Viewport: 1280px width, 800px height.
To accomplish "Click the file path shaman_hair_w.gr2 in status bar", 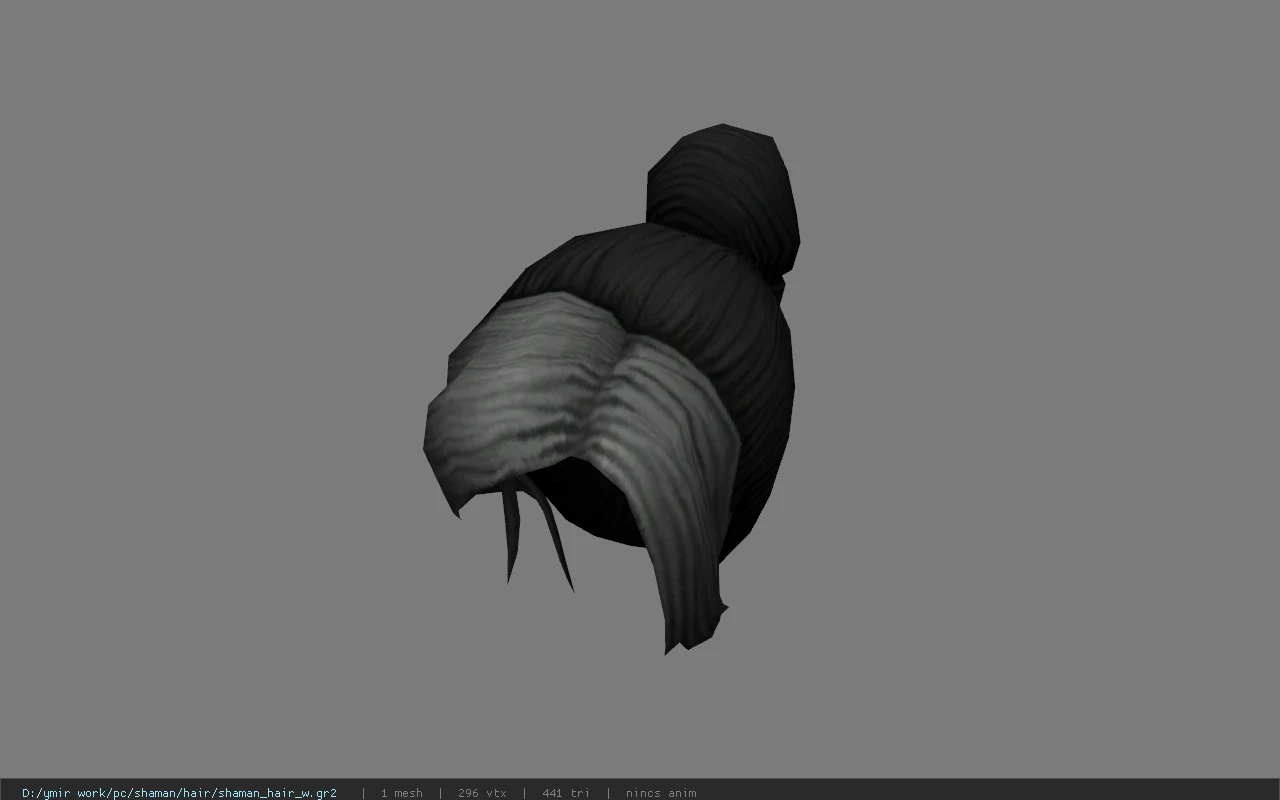I will click(179, 793).
